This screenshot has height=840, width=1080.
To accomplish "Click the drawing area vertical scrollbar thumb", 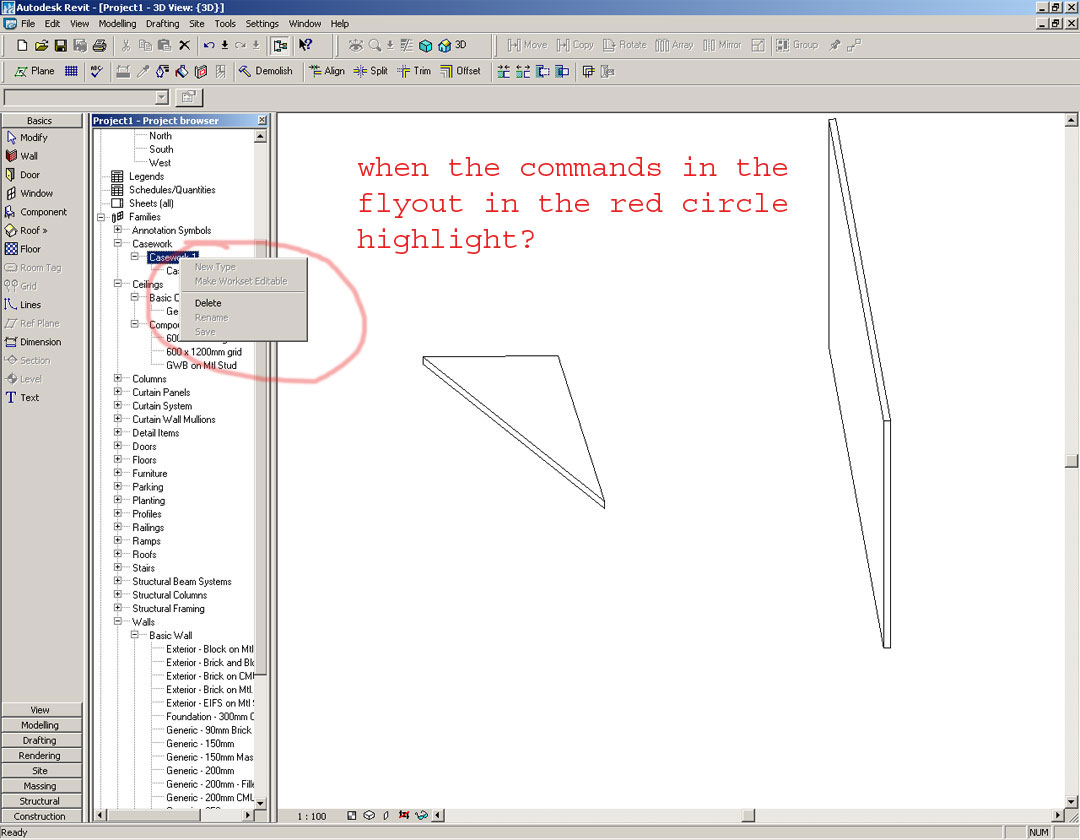I will click(1071, 461).
